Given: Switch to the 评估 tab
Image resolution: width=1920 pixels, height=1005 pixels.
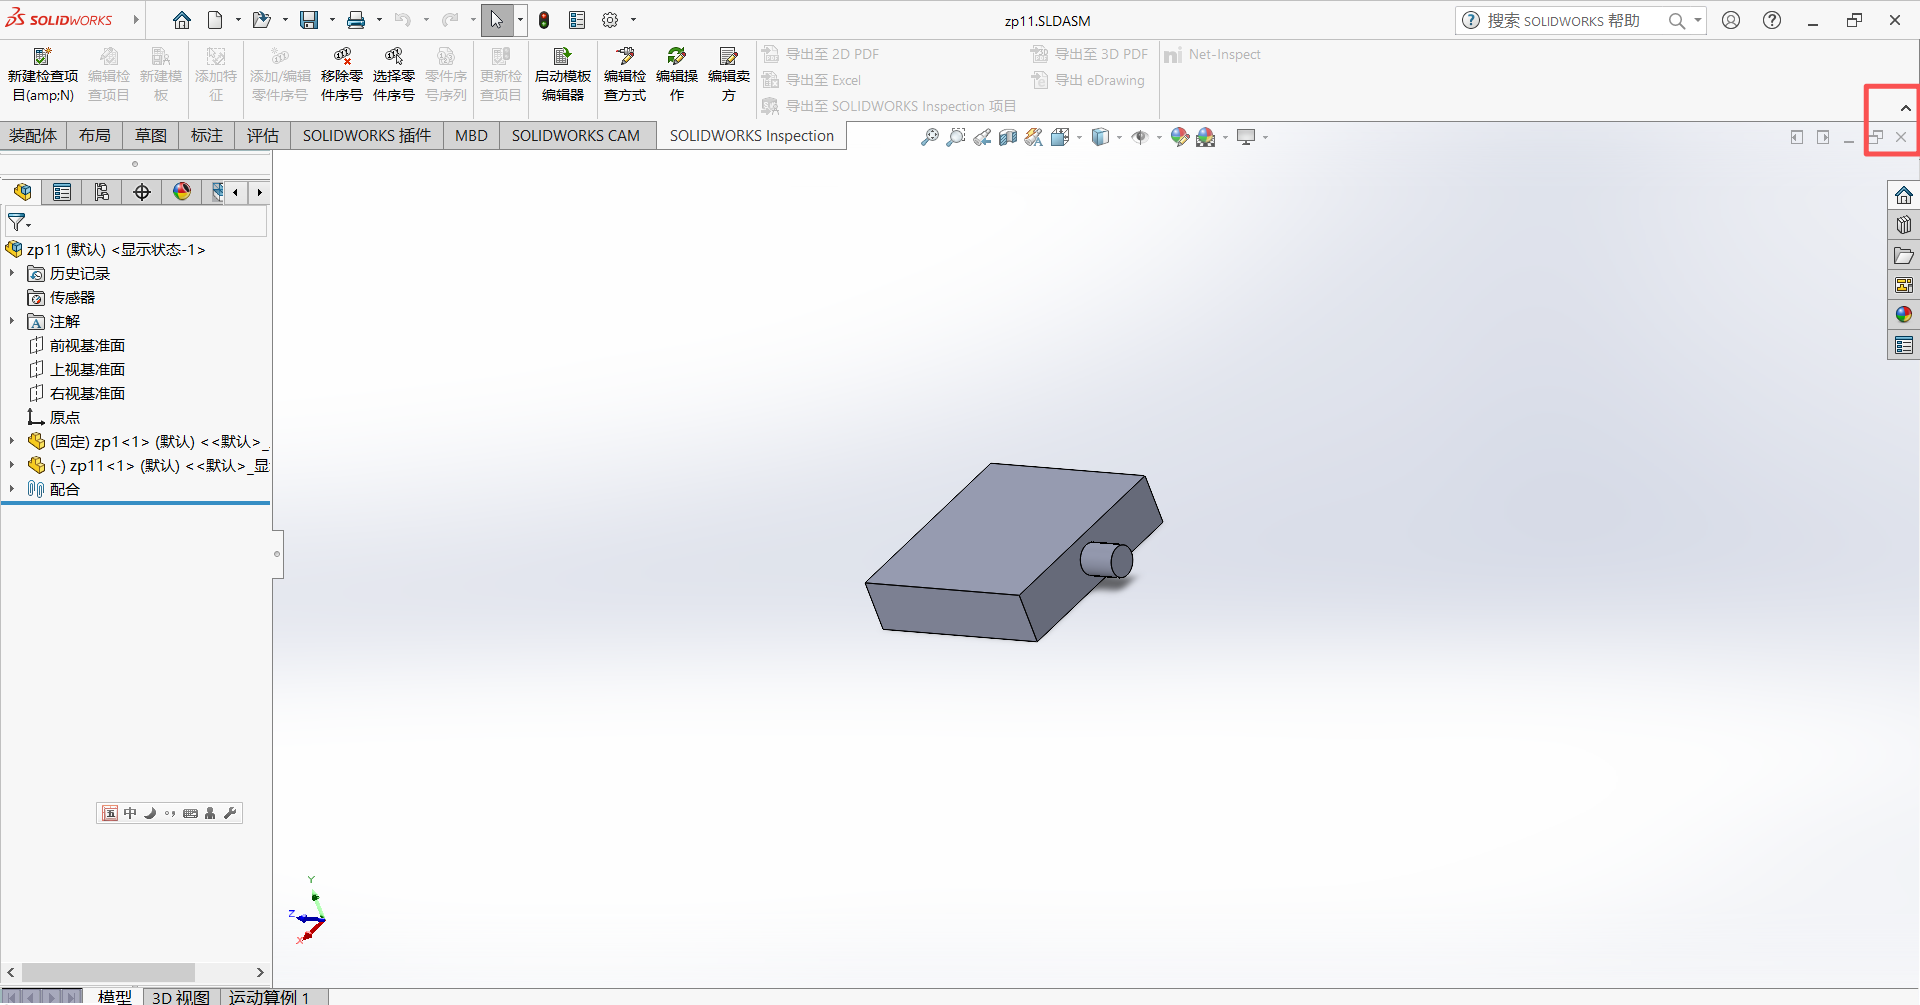Looking at the screenshot, I should pos(262,136).
